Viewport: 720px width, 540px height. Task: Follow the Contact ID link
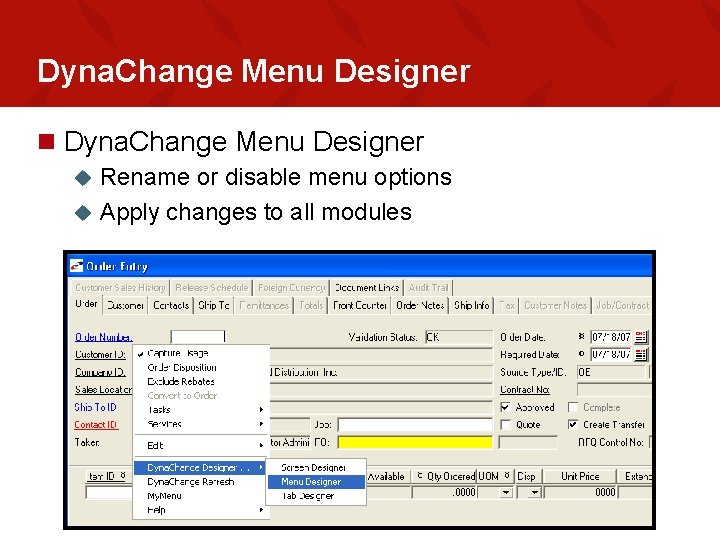[96, 425]
